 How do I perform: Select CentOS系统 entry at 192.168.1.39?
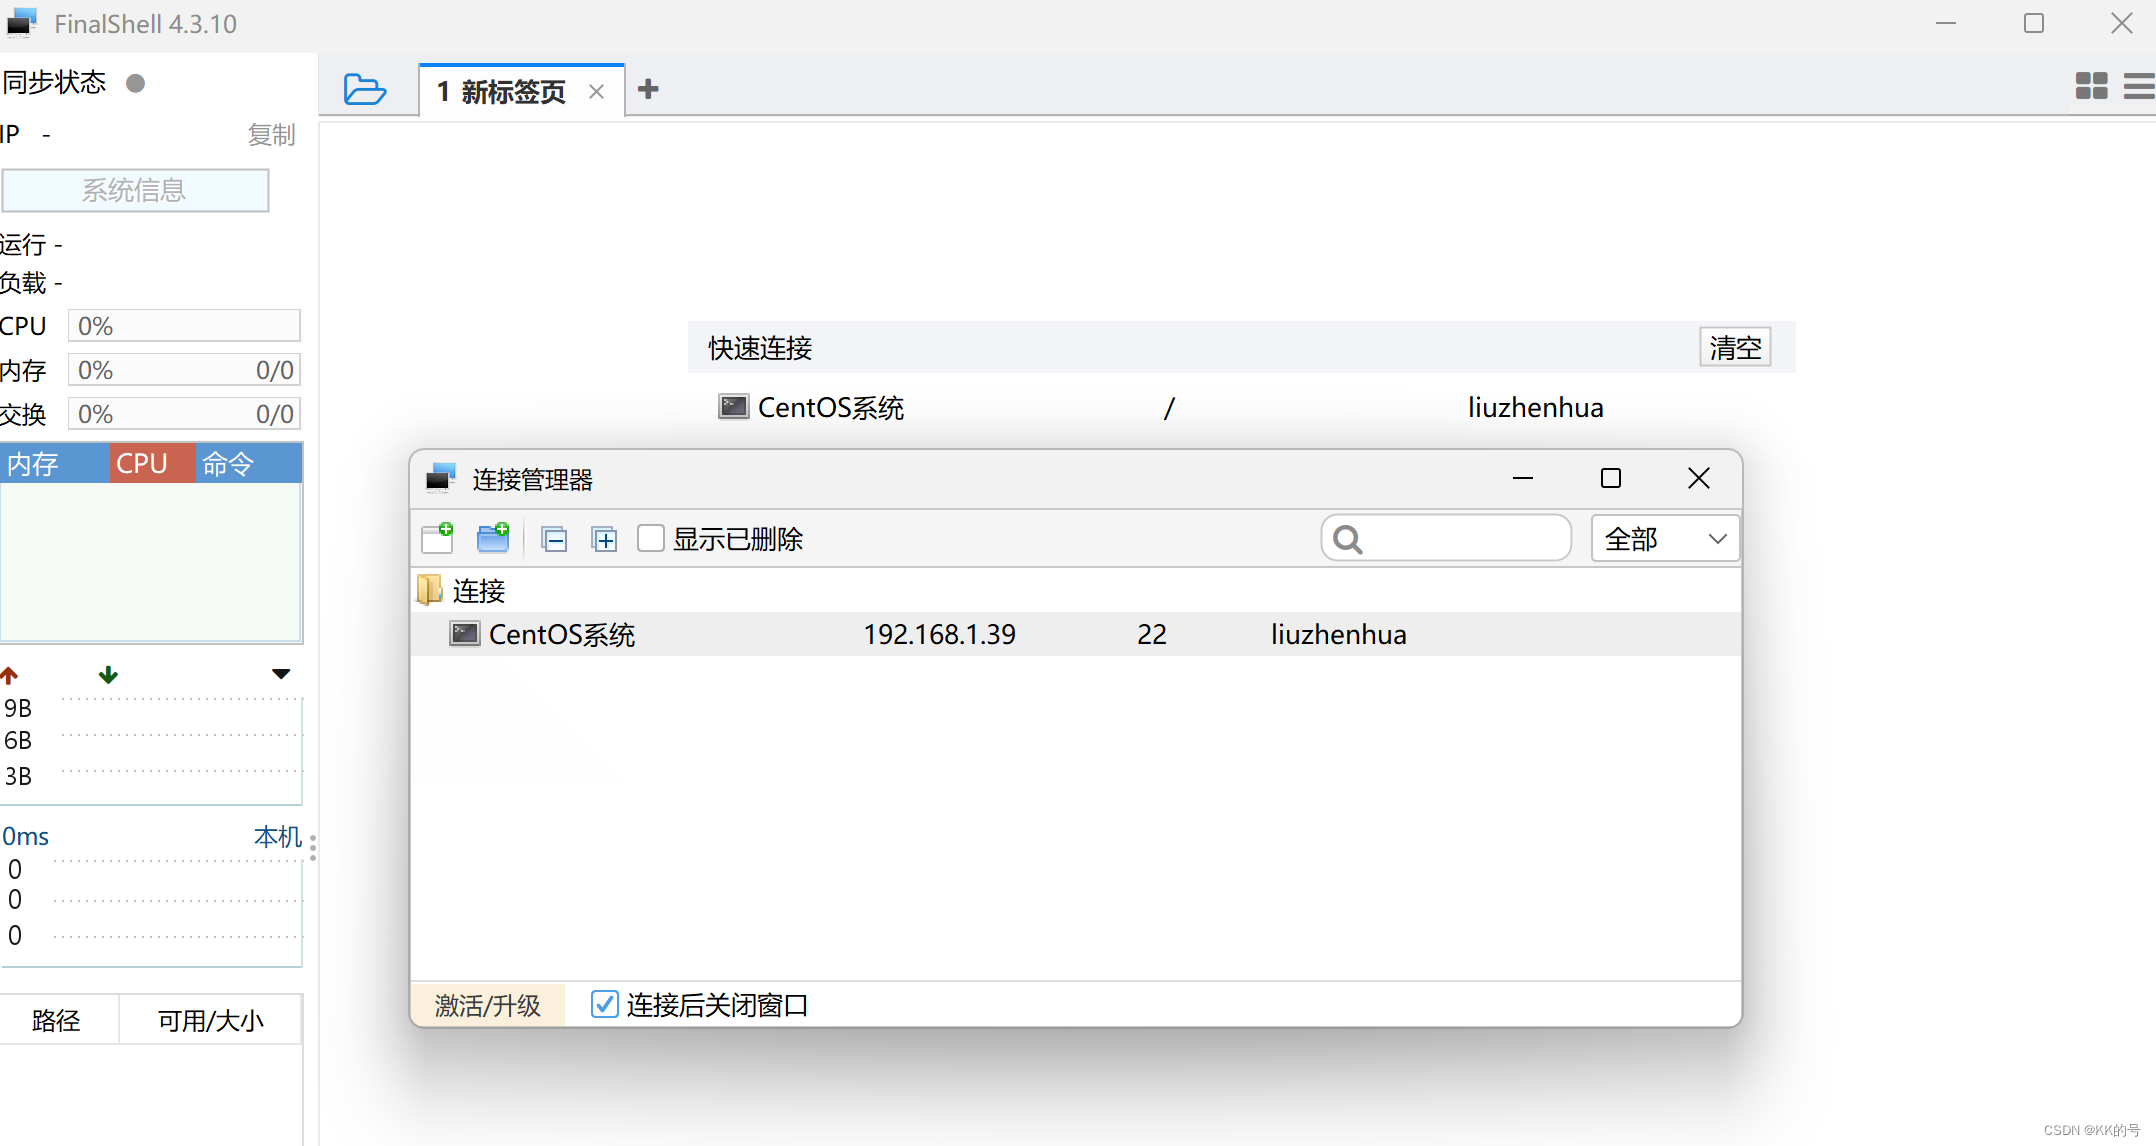[562, 634]
